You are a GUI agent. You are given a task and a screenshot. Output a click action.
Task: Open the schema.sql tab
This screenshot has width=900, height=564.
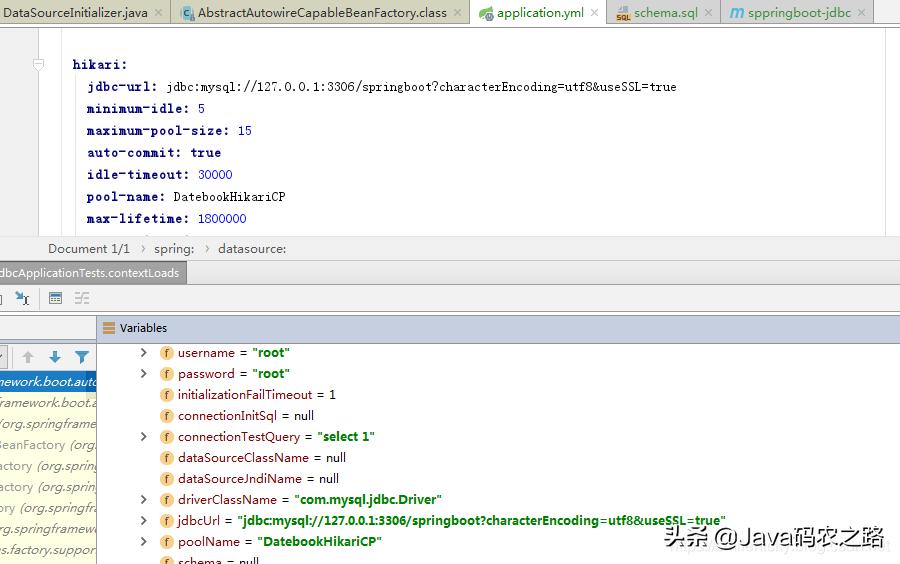tap(665, 12)
